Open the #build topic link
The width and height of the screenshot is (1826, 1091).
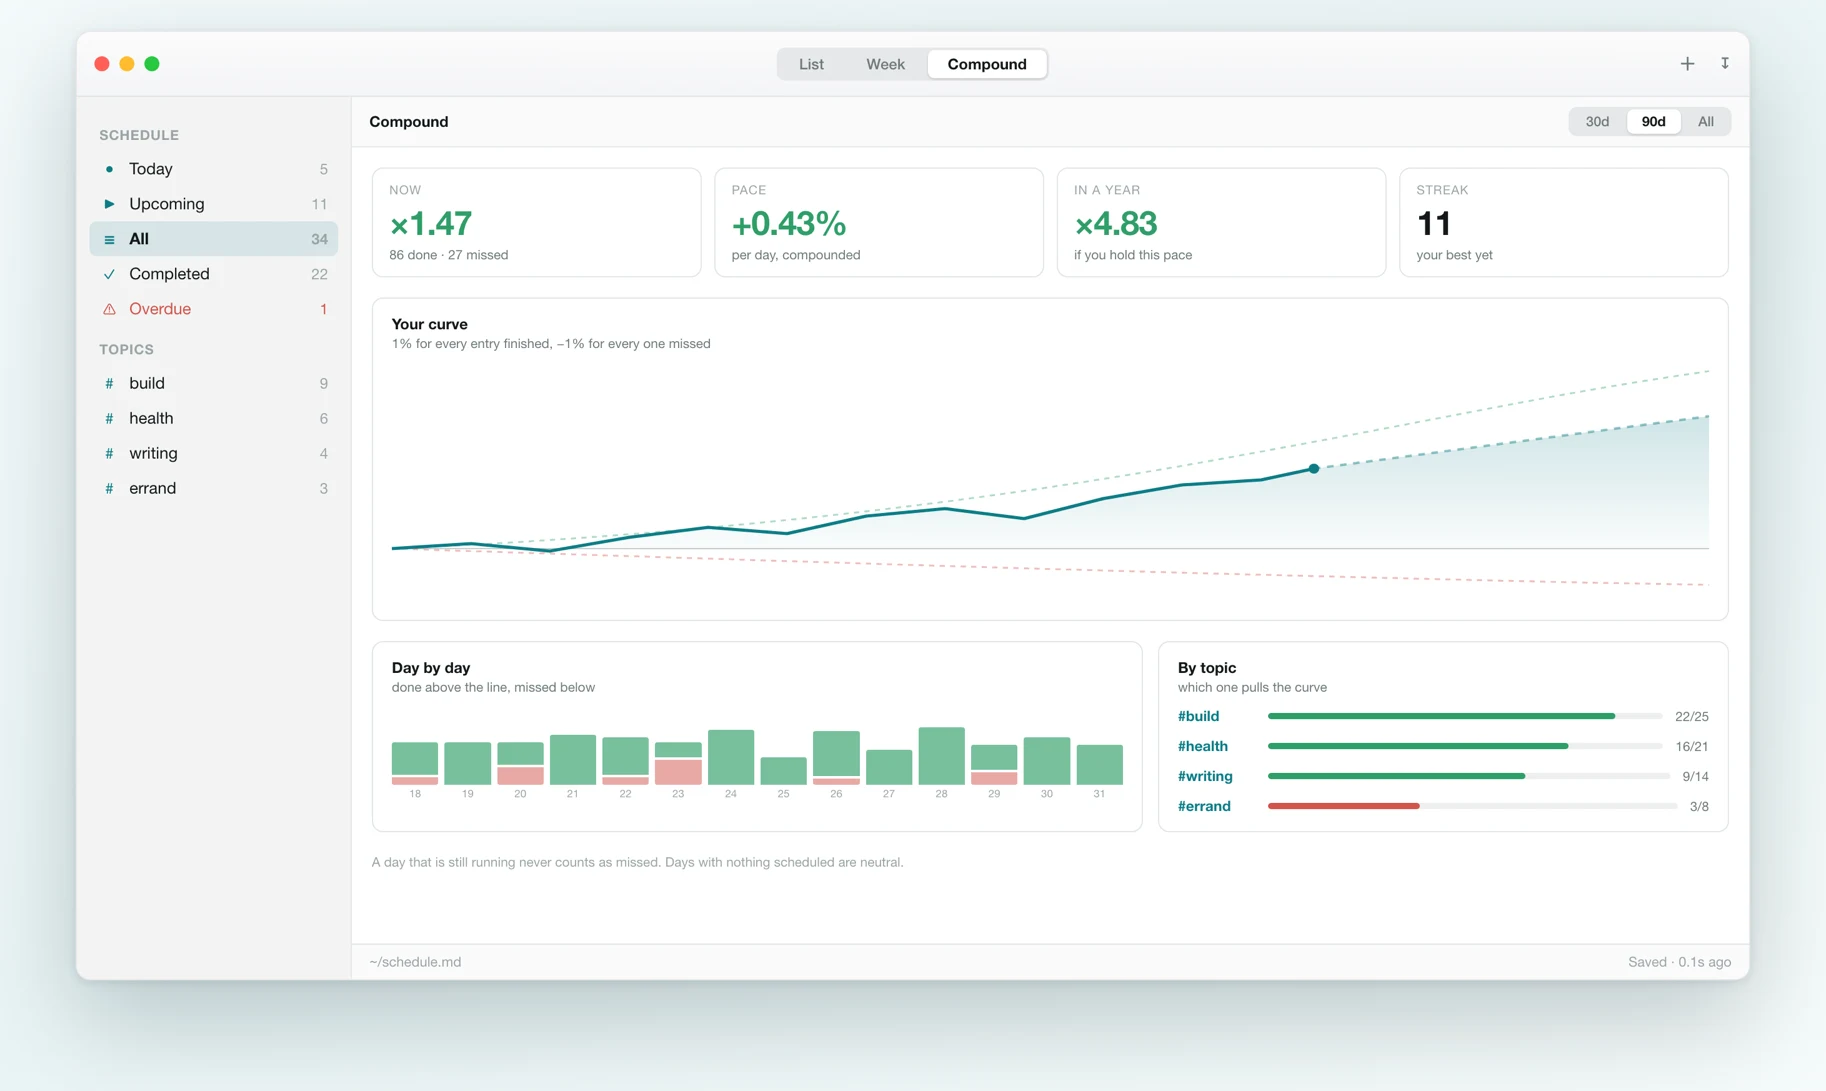click(x=1198, y=716)
